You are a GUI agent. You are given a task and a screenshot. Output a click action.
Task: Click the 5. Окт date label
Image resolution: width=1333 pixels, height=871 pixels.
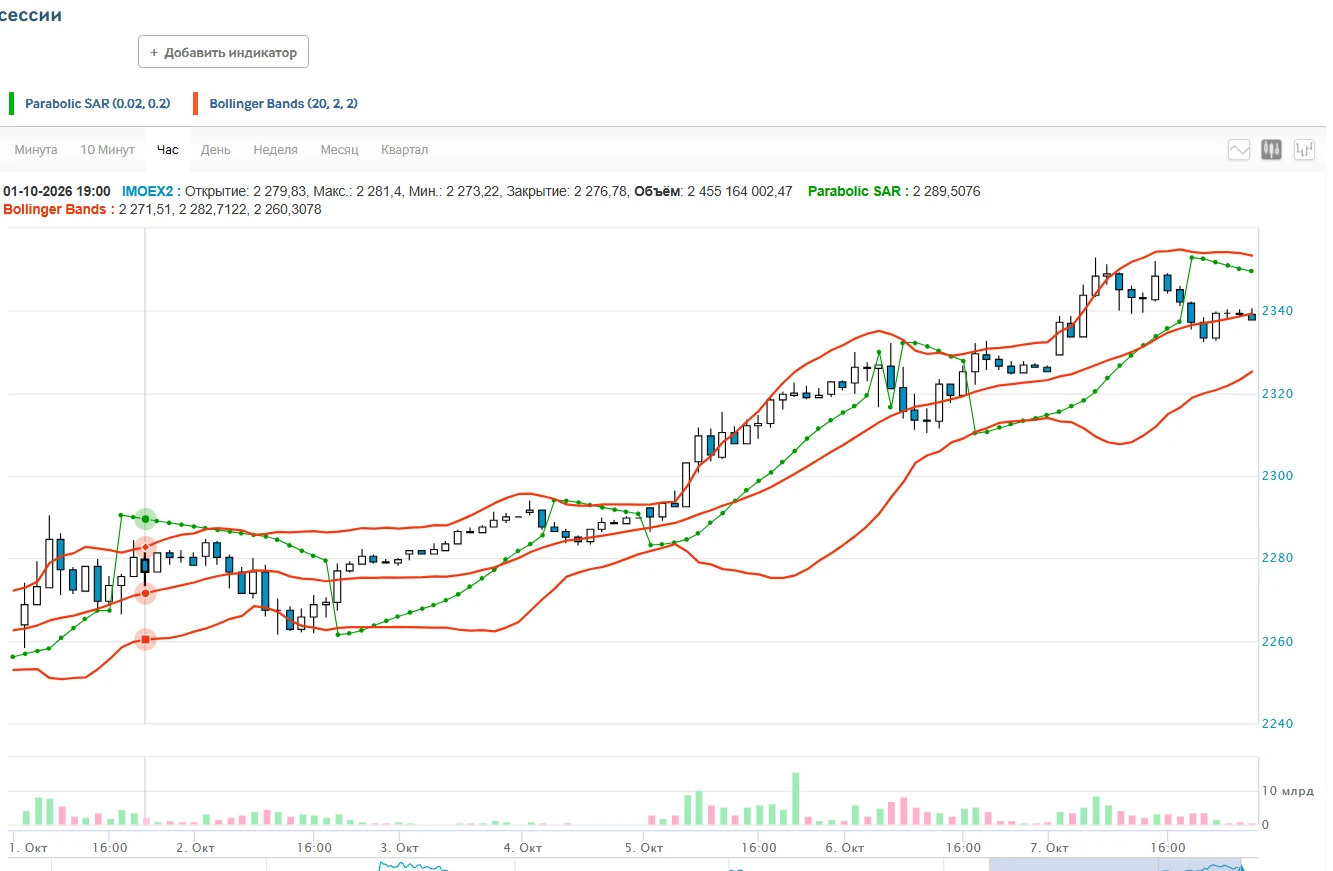(645, 848)
